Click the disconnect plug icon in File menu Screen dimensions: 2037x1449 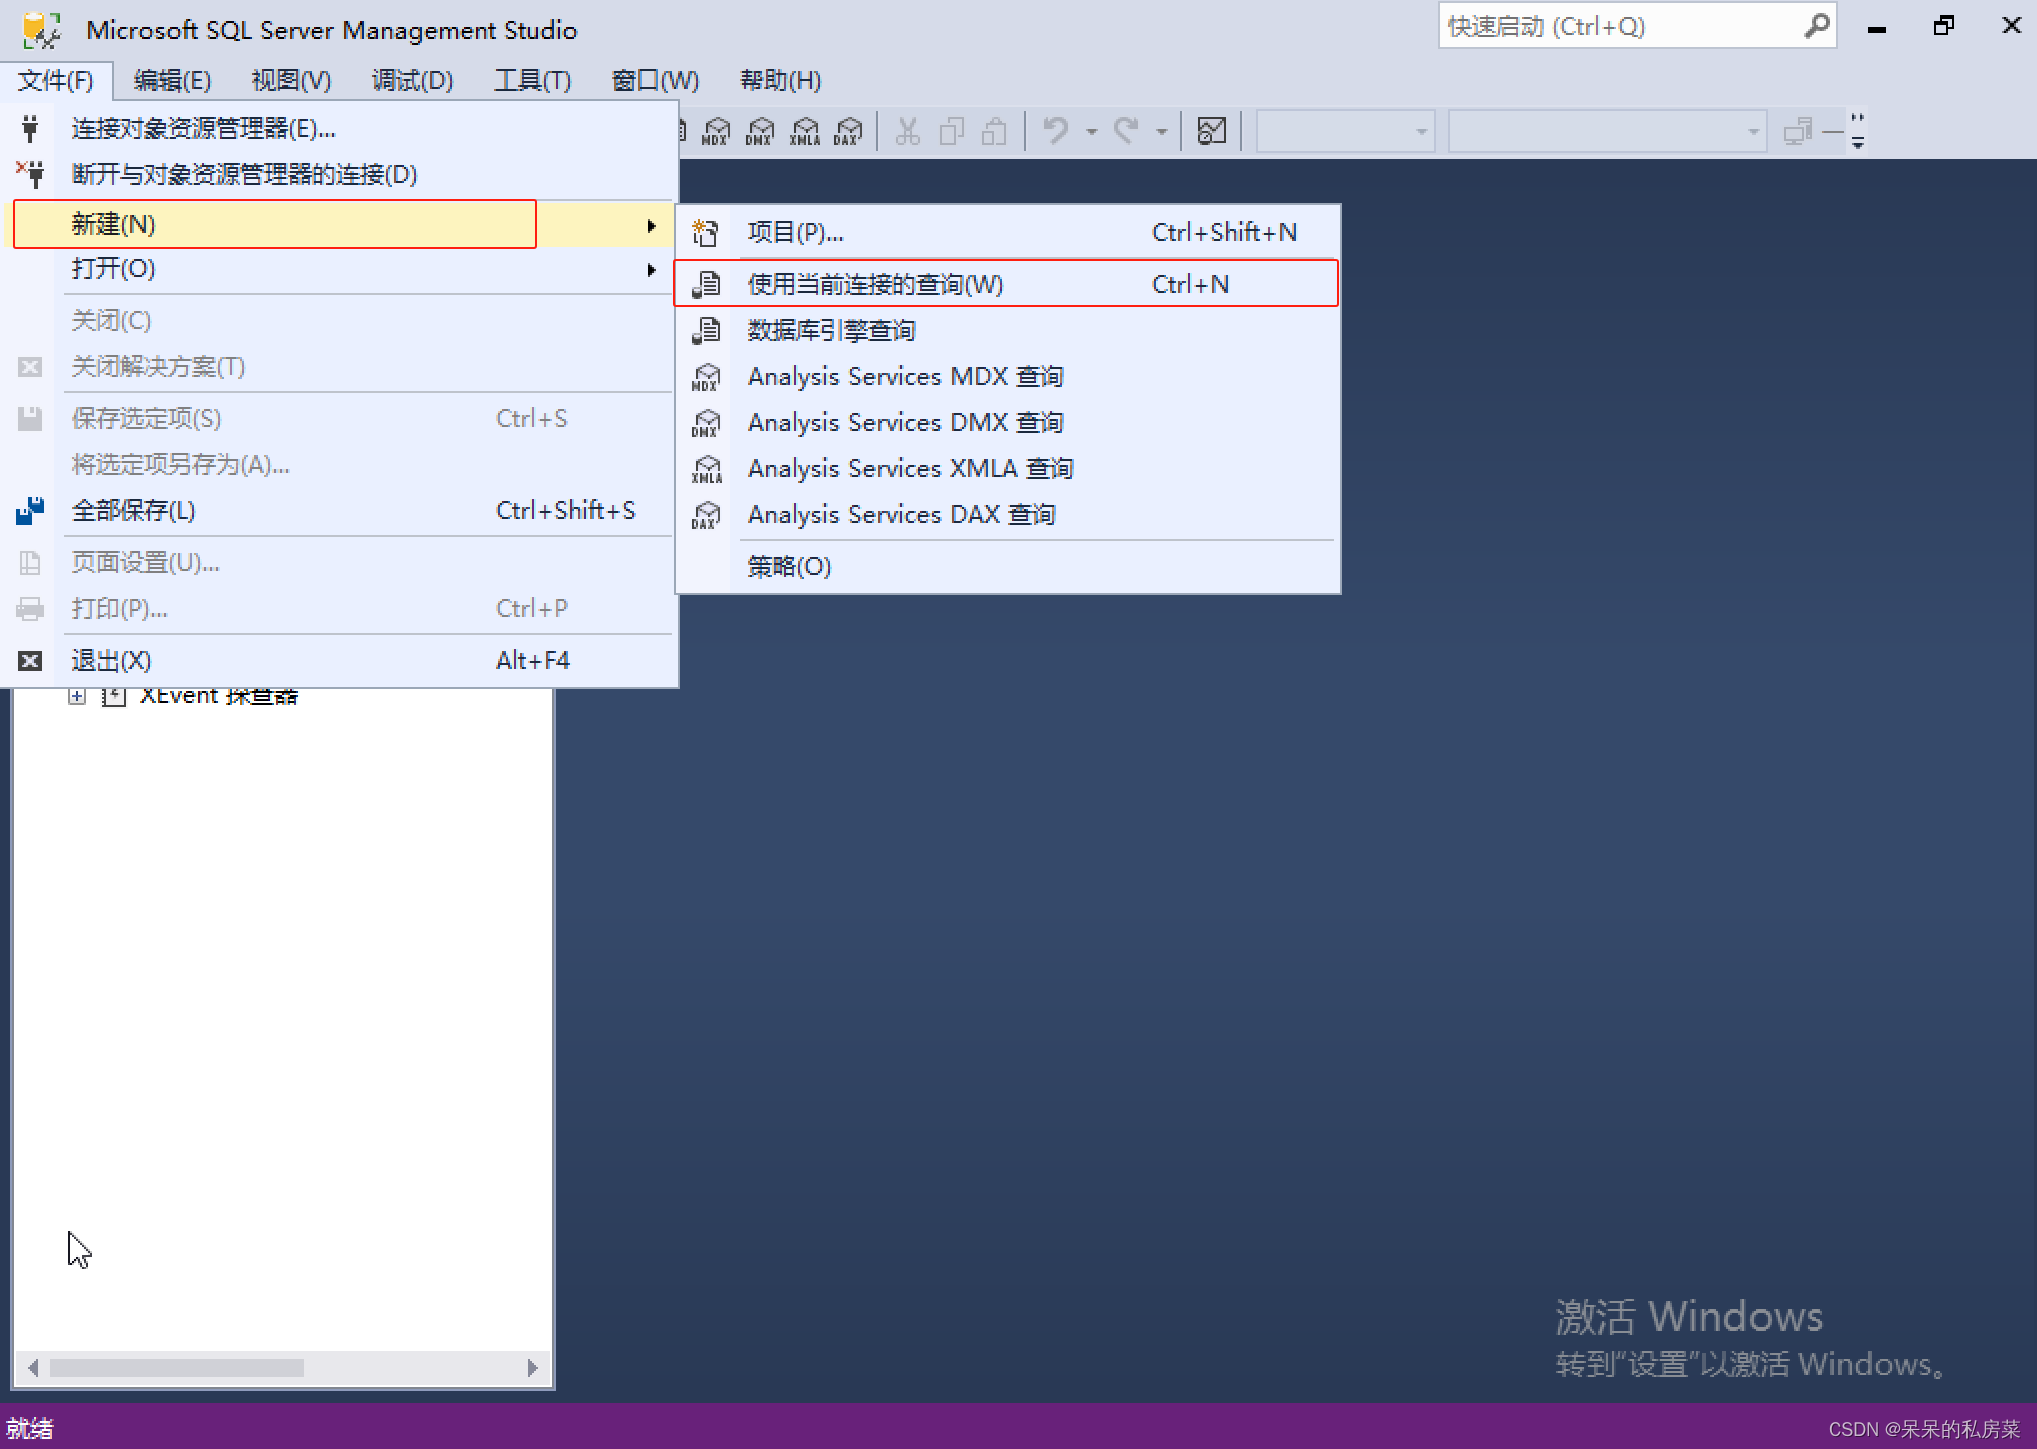[x=30, y=174]
